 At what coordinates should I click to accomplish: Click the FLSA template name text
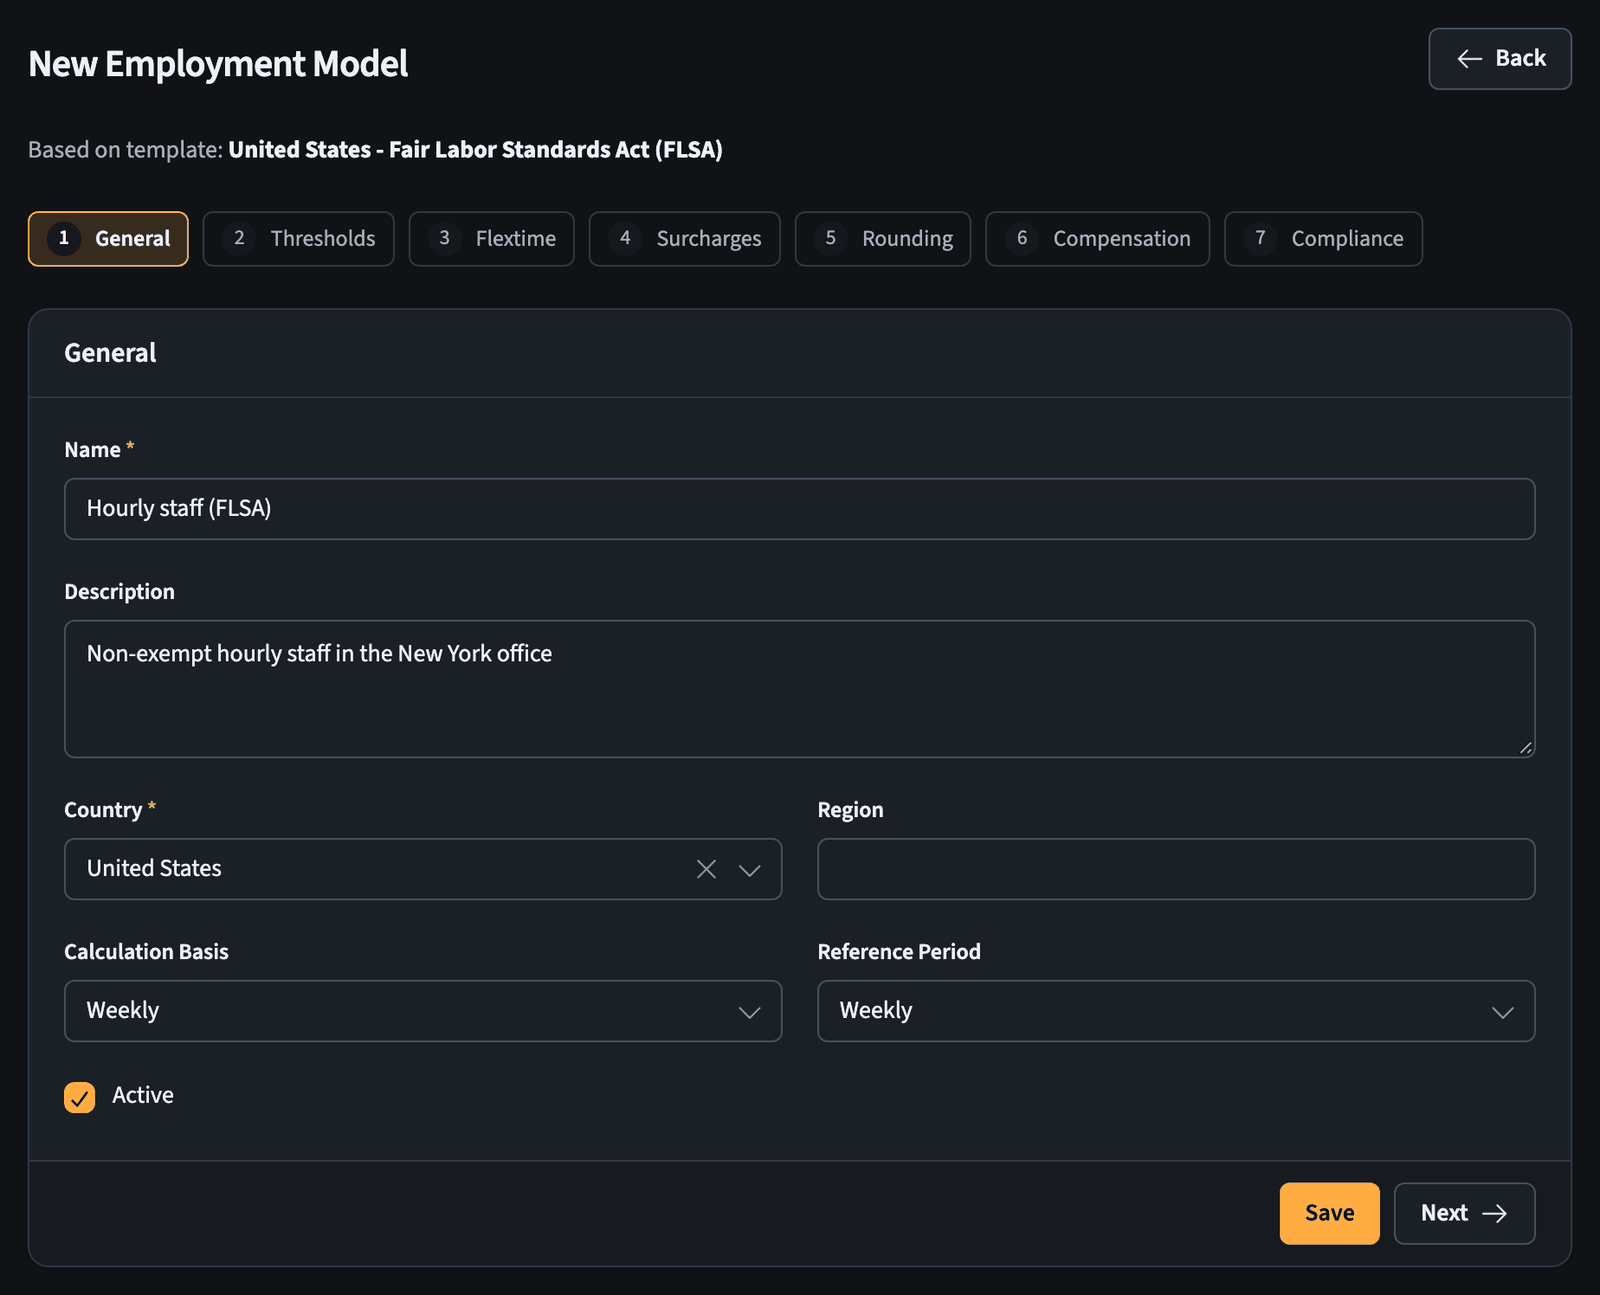click(x=475, y=150)
